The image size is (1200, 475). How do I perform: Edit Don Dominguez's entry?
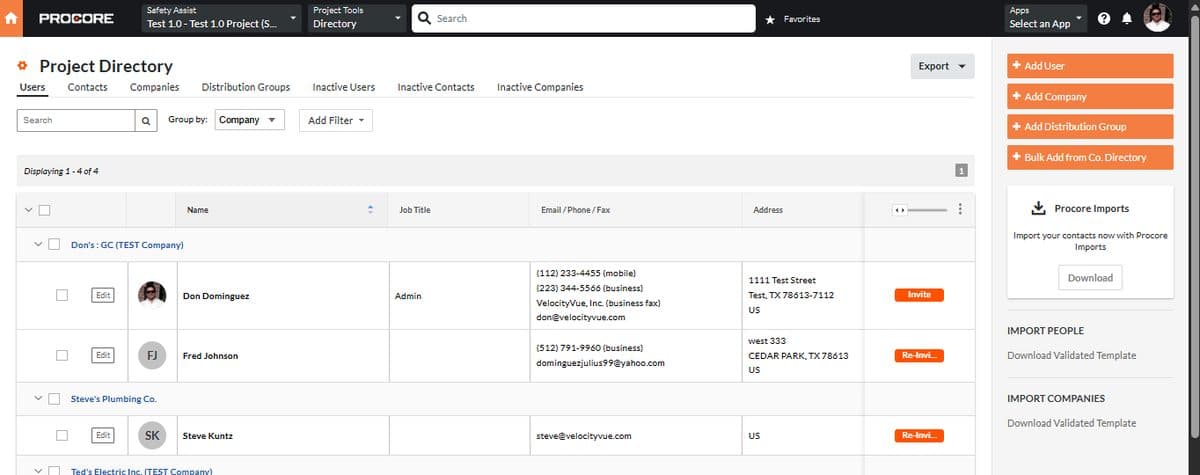[x=102, y=295]
